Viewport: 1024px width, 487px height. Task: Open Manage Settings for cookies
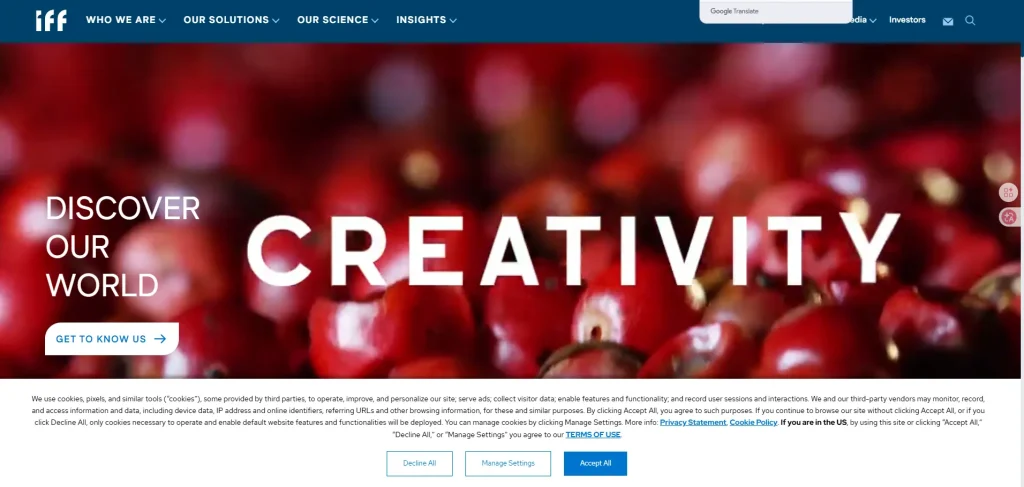point(508,463)
